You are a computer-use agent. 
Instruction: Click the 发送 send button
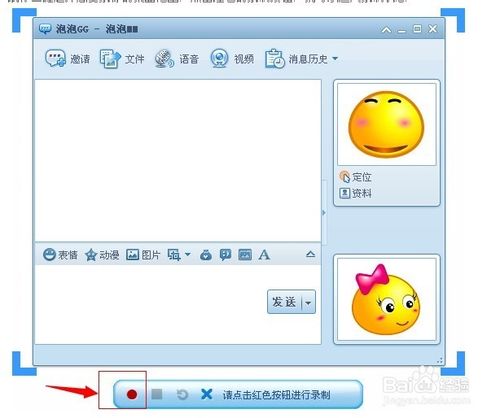(284, 302)
